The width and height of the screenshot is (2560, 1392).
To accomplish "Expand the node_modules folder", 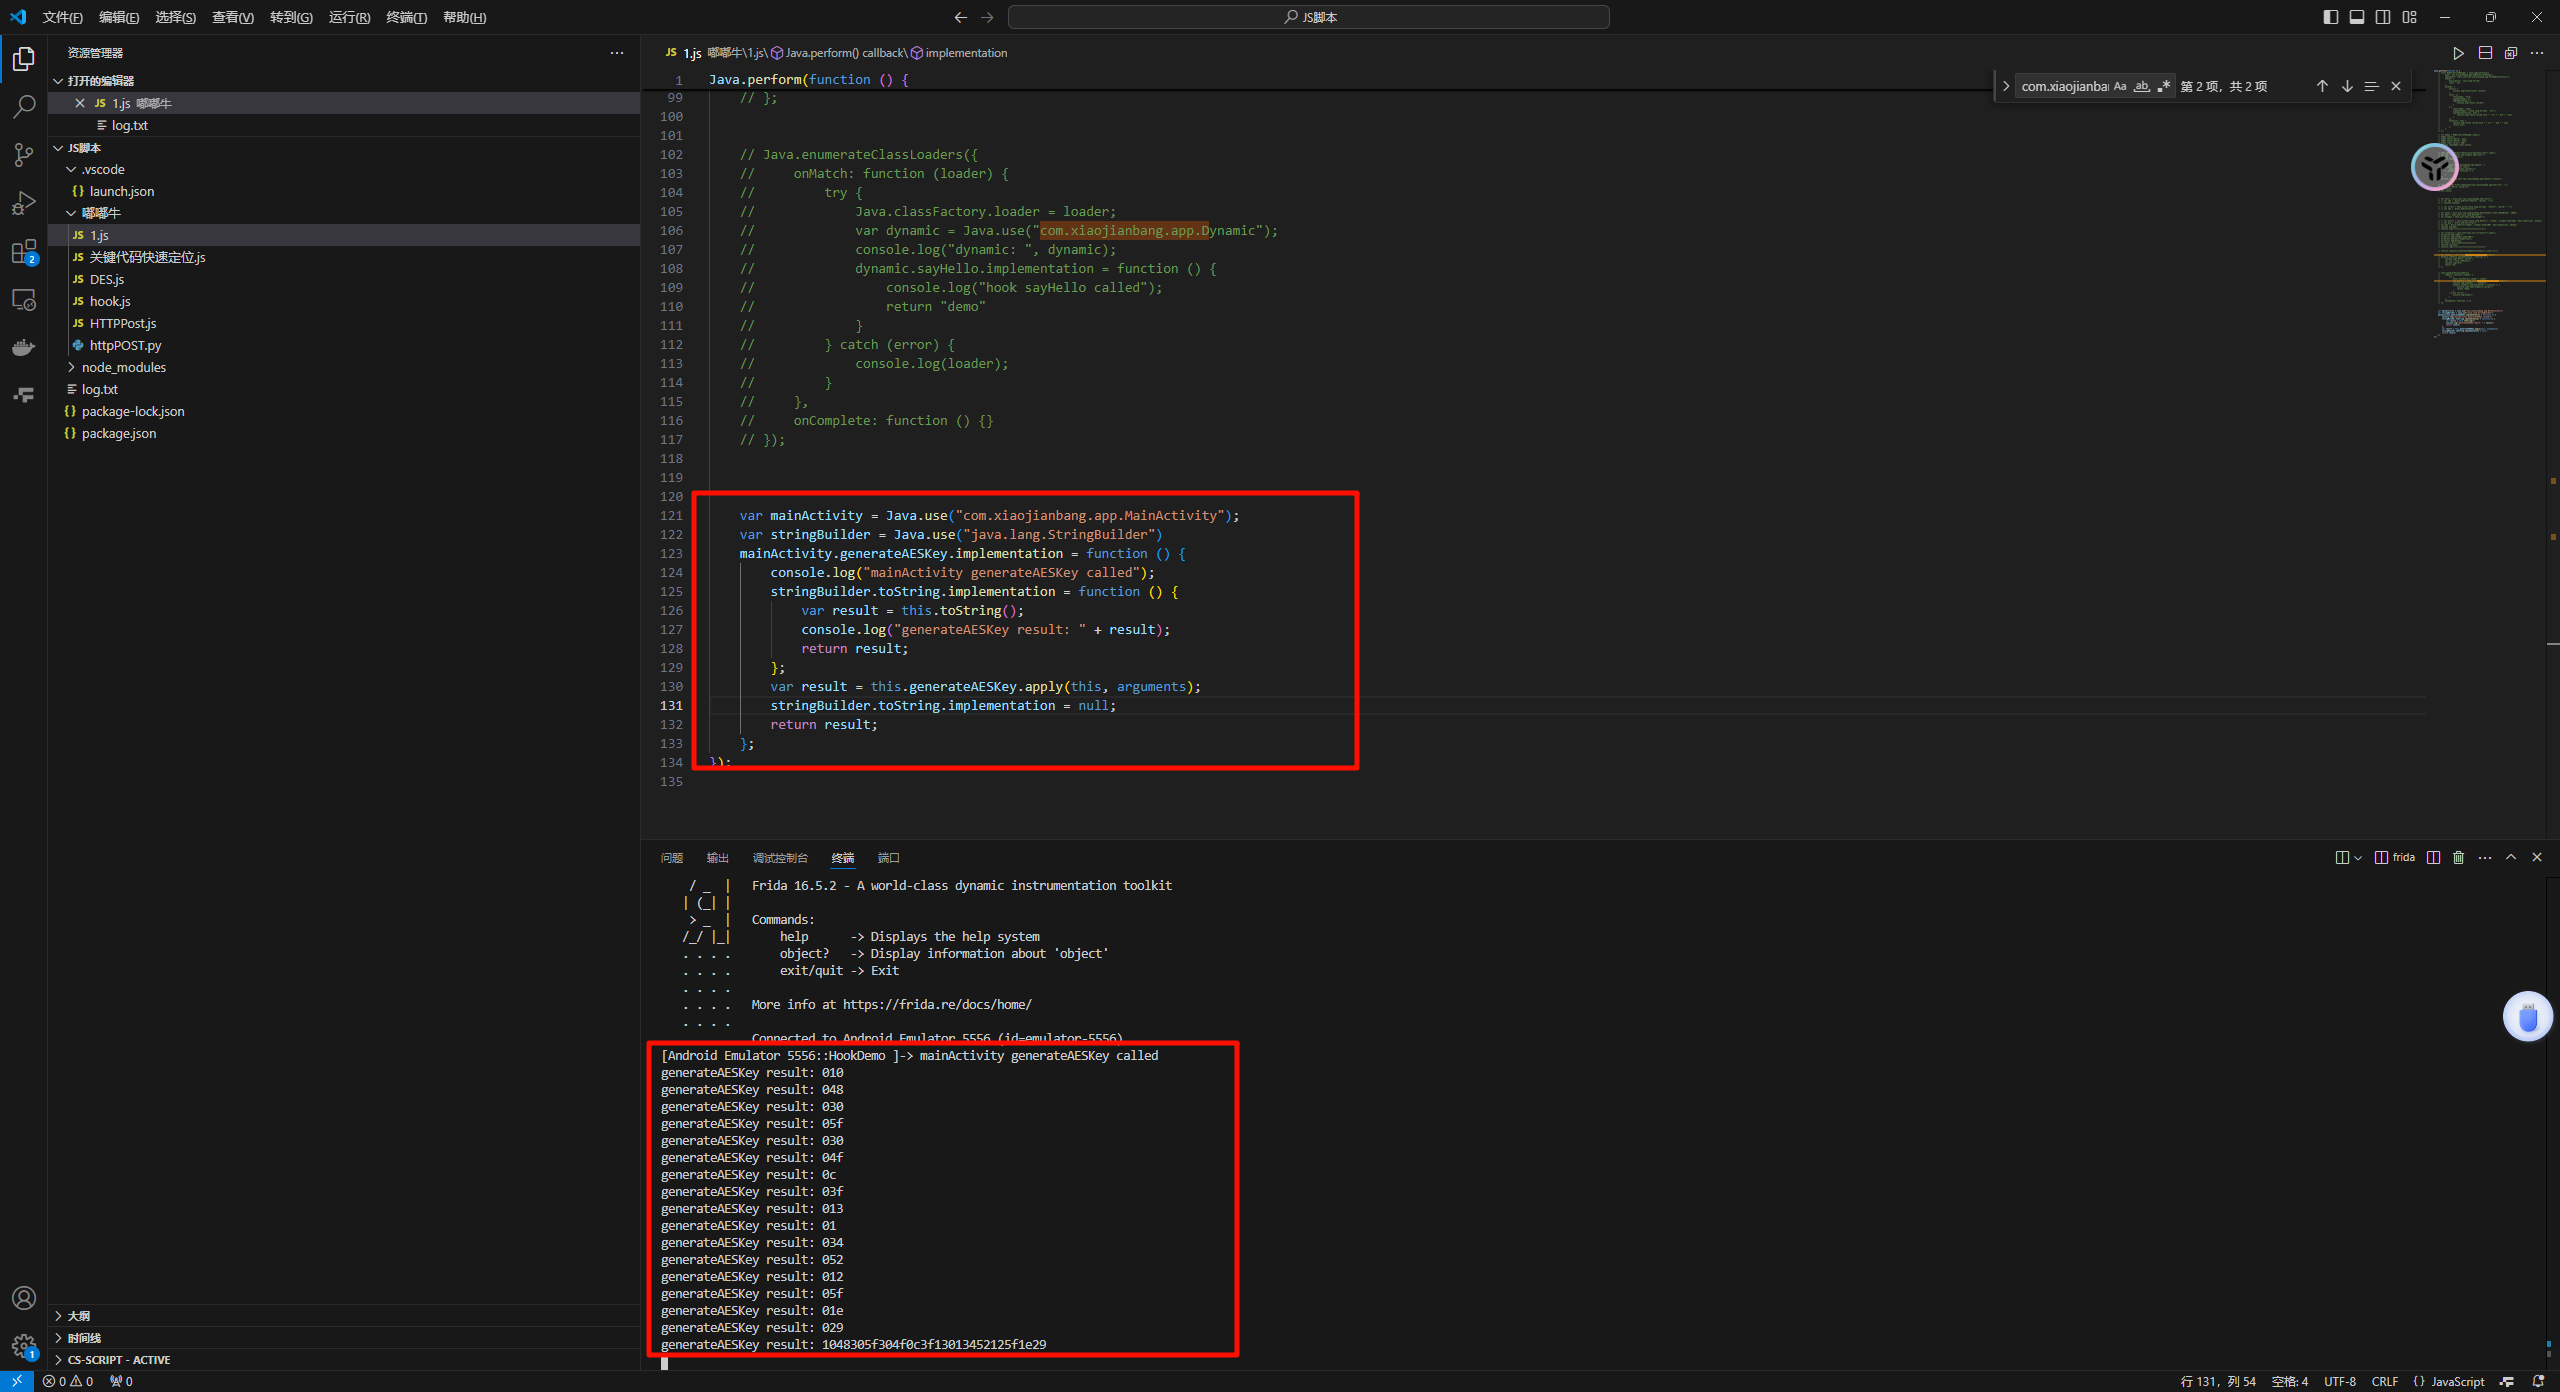I will 123,367.
